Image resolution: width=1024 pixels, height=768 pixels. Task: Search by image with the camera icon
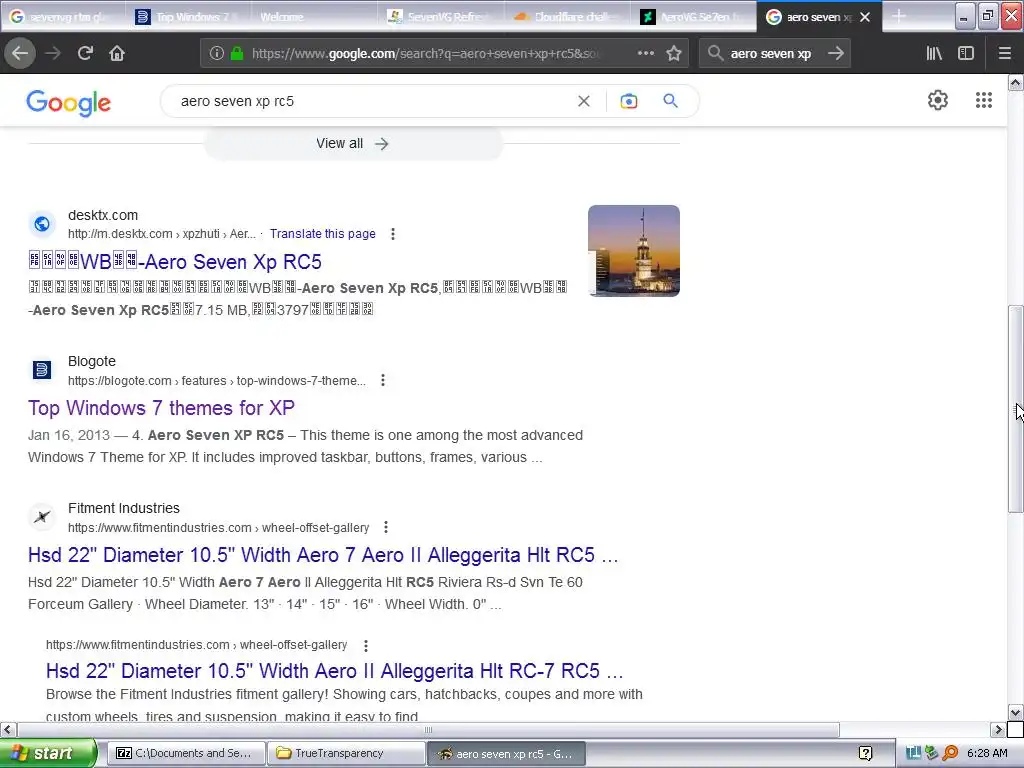click(628, 101)
